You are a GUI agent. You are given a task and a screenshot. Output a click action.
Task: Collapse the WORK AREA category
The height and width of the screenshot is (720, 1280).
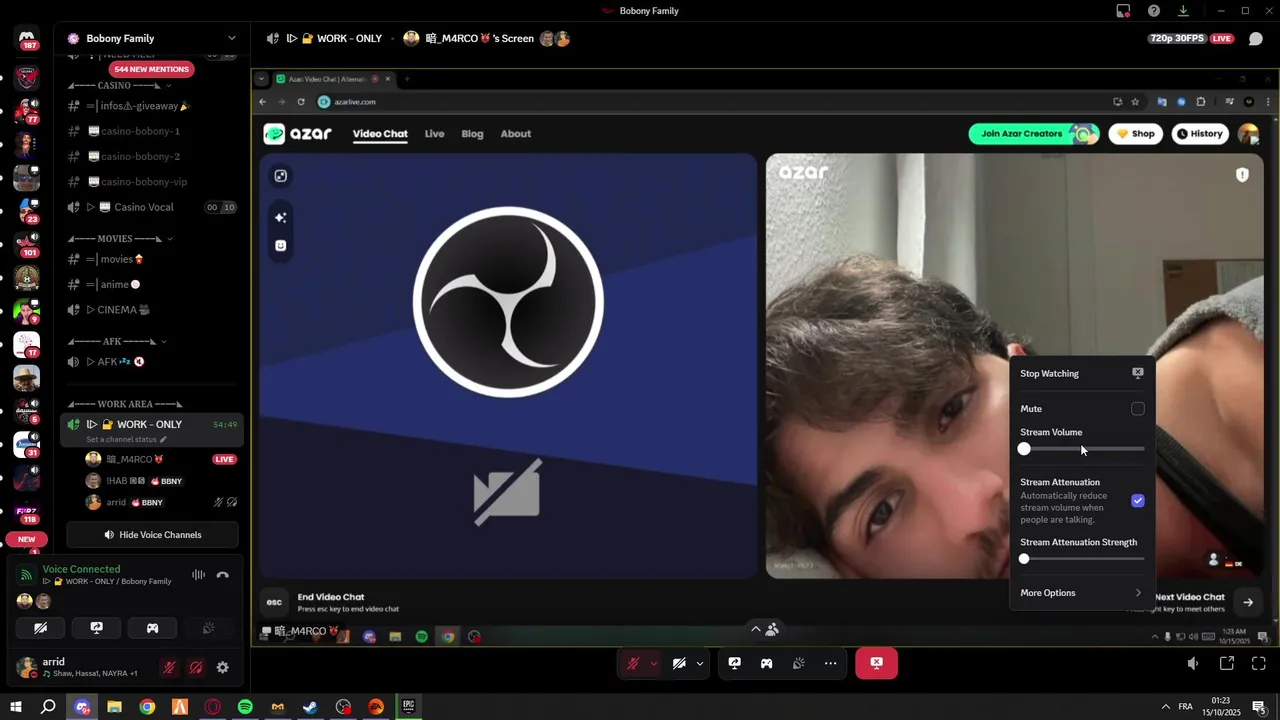click(125, 404)
